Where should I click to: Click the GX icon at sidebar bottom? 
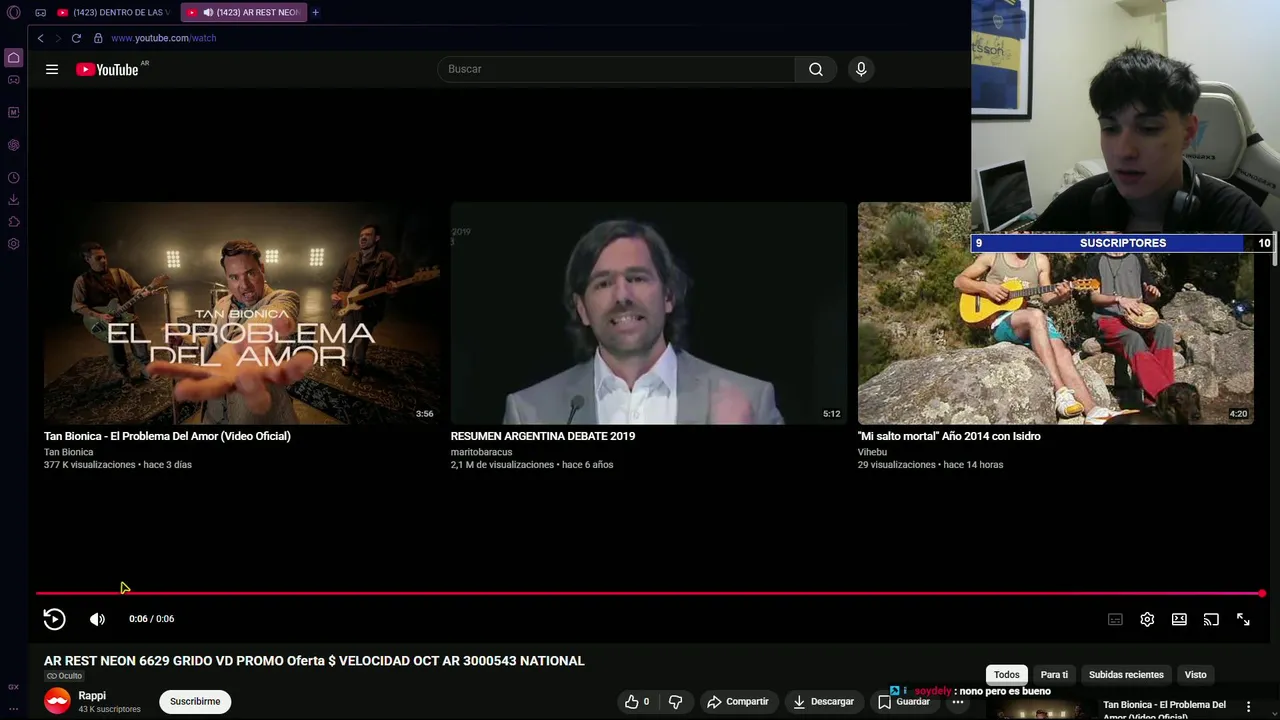(x=13, y=687)
